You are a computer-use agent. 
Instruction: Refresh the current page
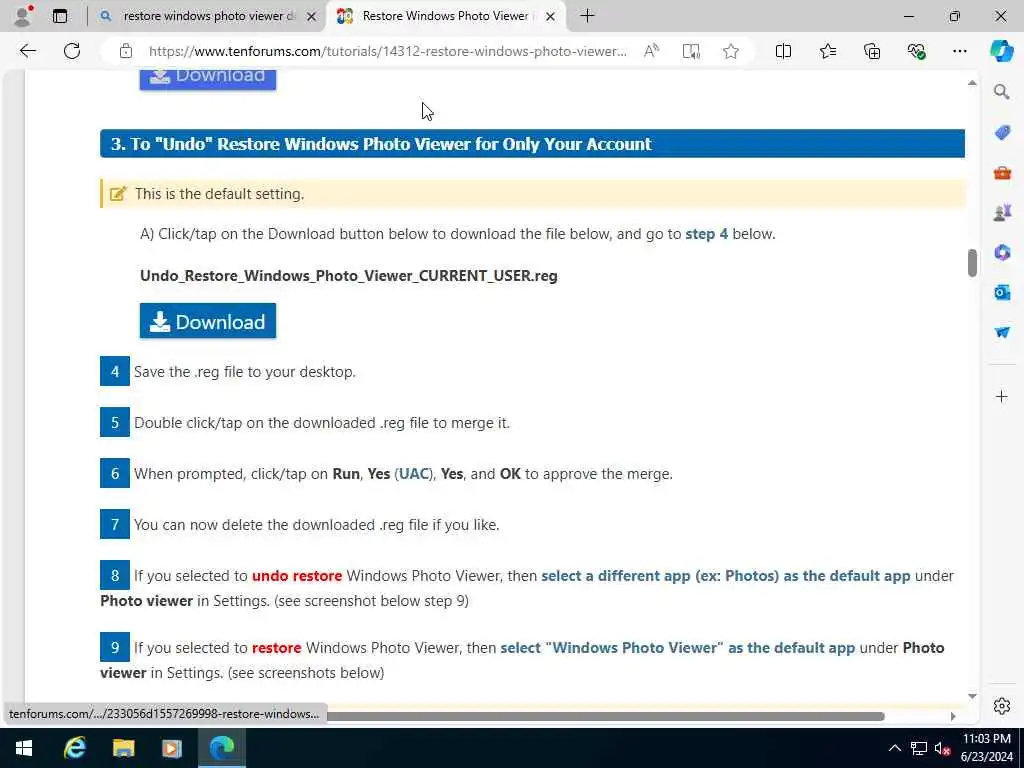pos(72,51)
